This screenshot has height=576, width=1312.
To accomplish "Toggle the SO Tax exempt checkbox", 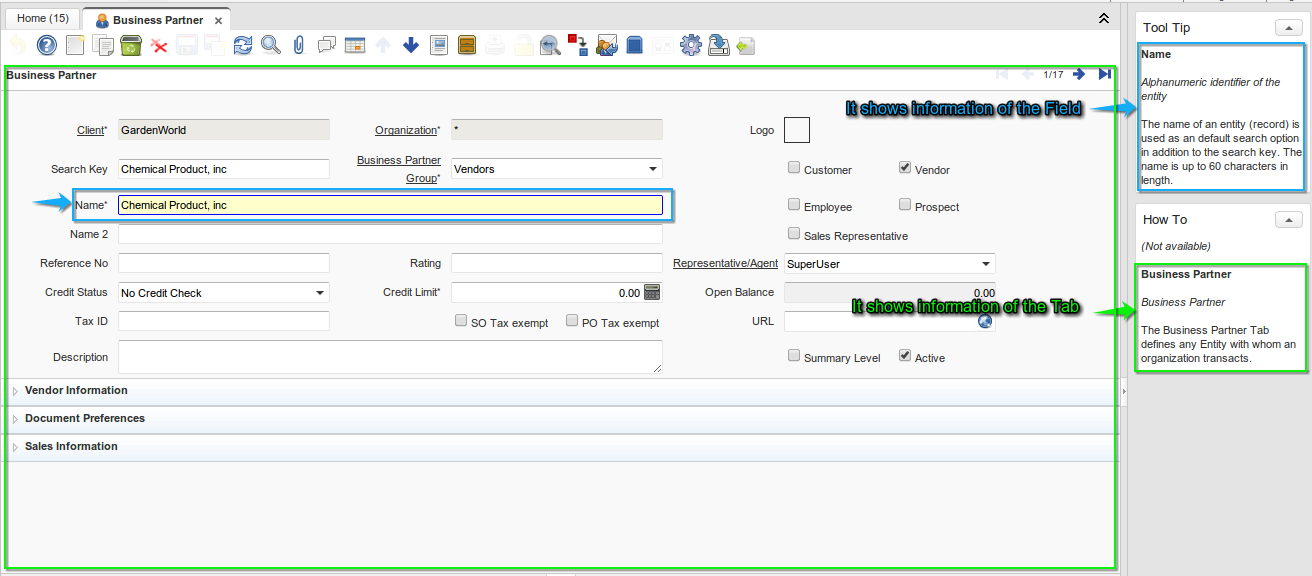I will tap(461, 320).
